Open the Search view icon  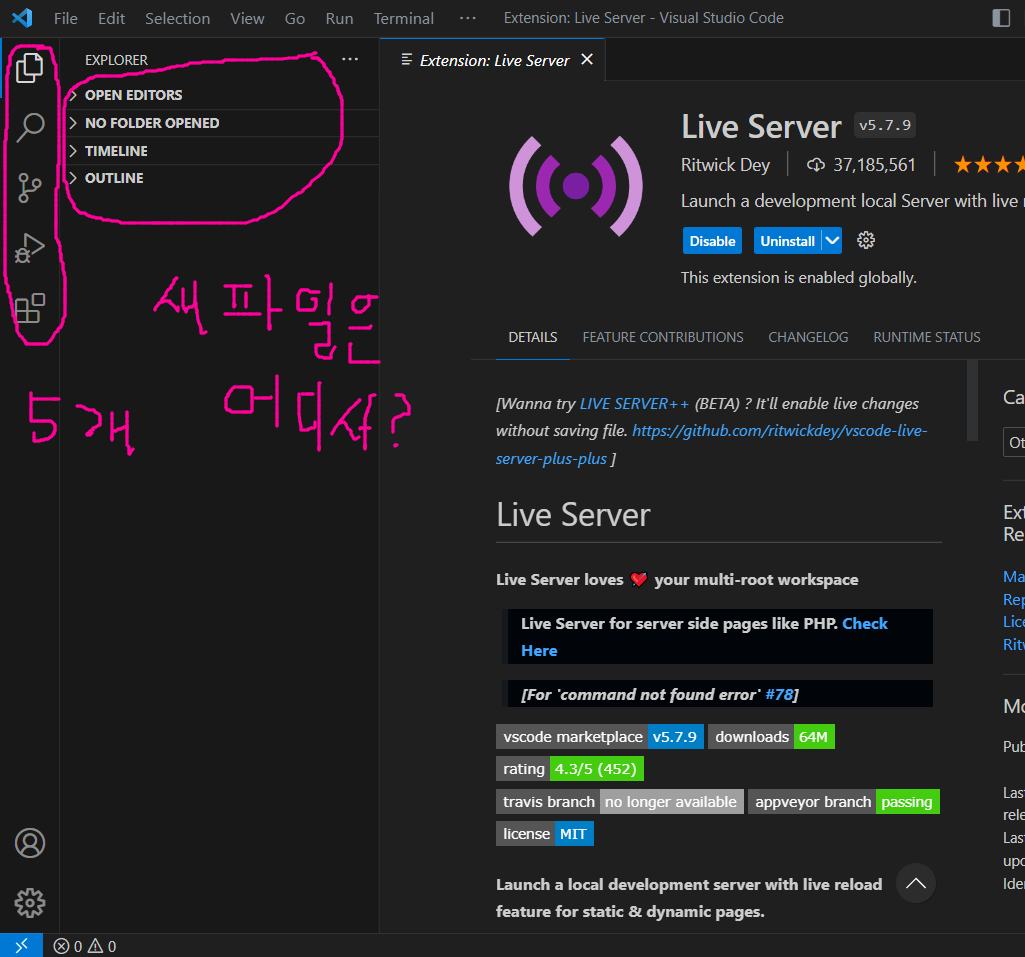point(29,127)
